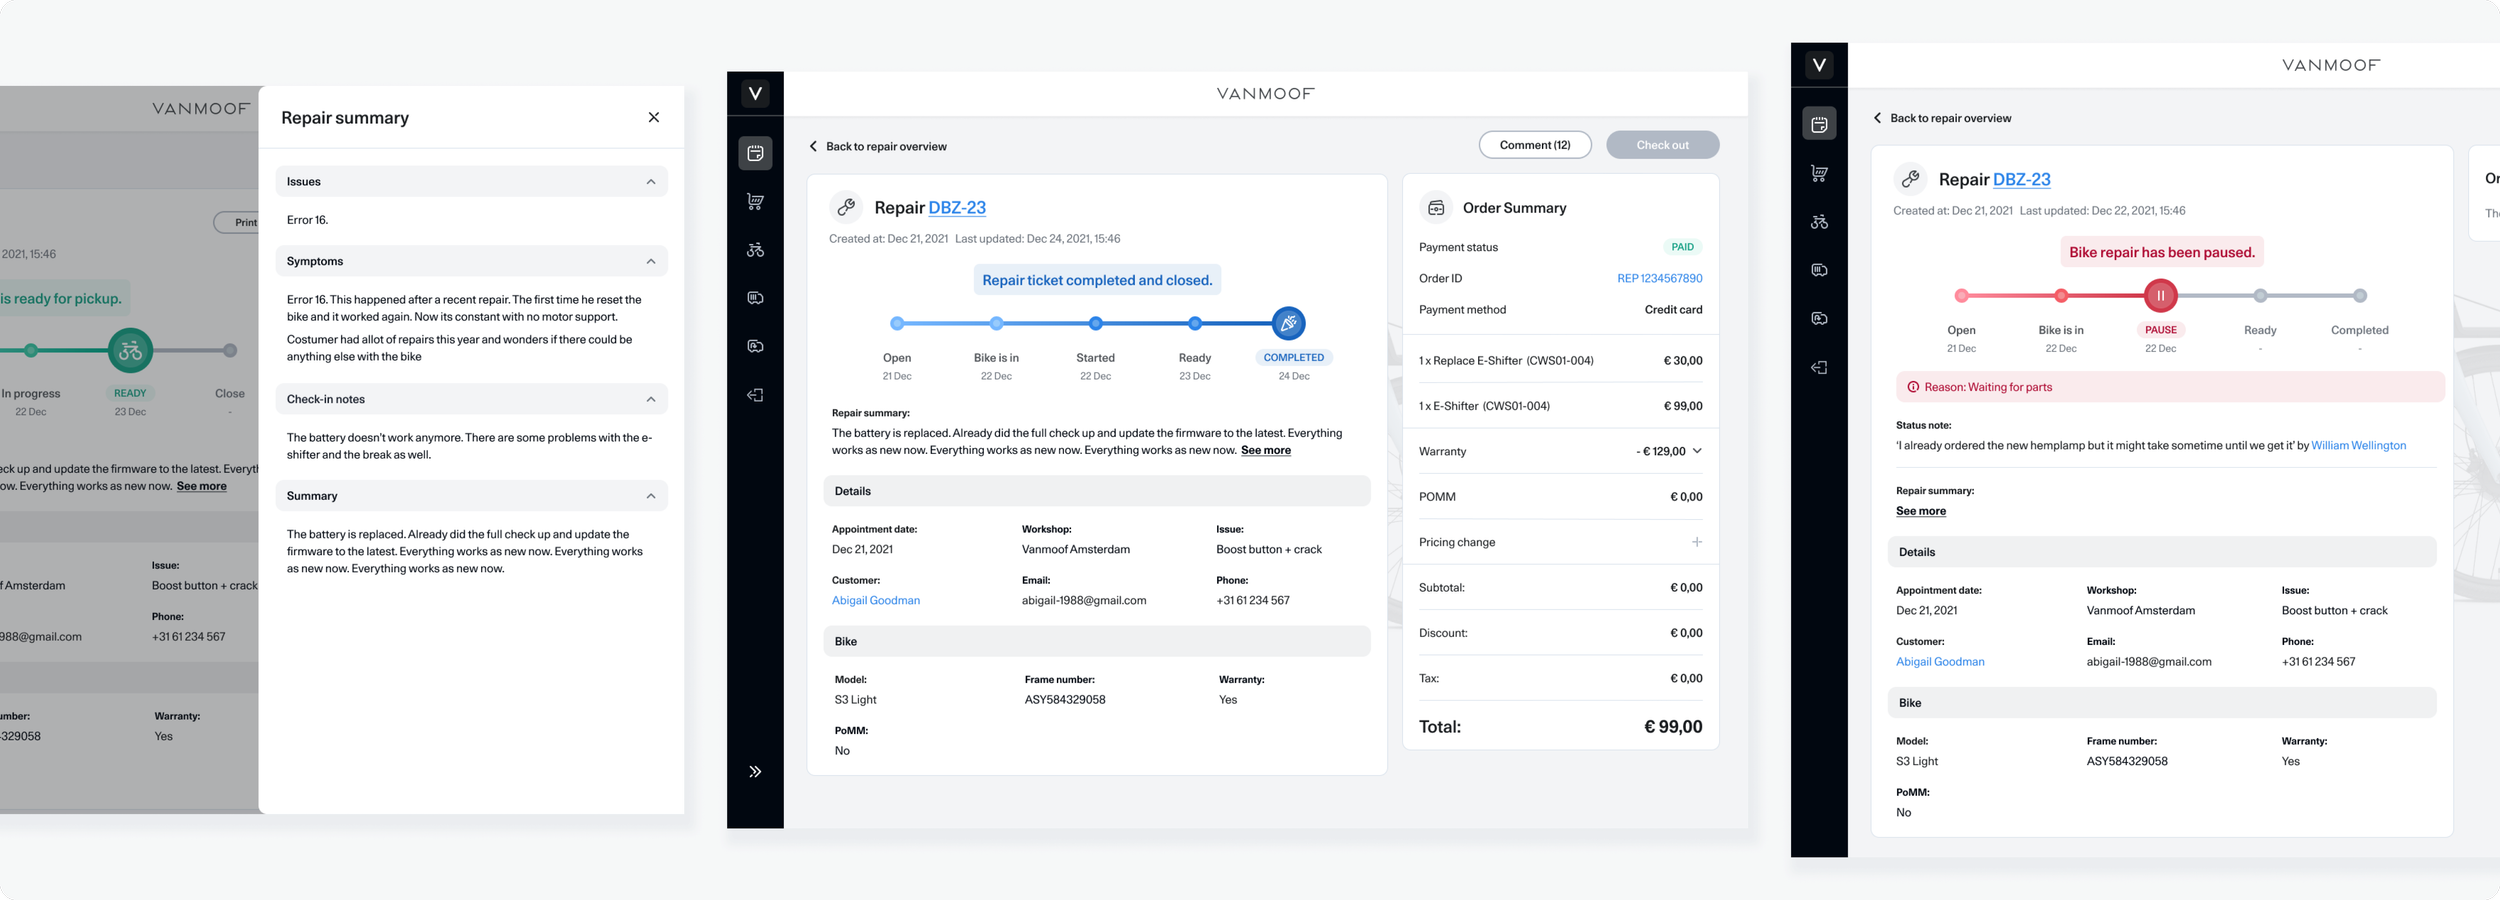This screenshot has height=900, width=2500.
Task: Click Ready step dot in completed timeline
Action: (1195, 323)
